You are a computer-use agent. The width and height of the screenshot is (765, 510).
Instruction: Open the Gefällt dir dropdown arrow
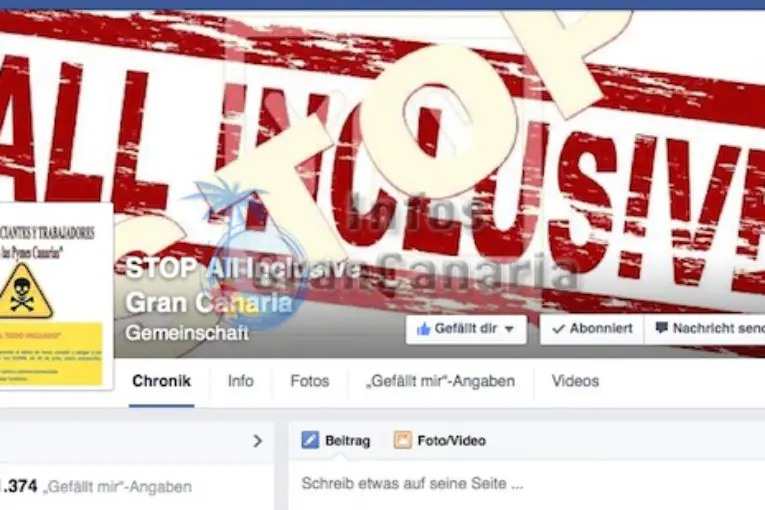pyautogui.click(x=509, y=329)
